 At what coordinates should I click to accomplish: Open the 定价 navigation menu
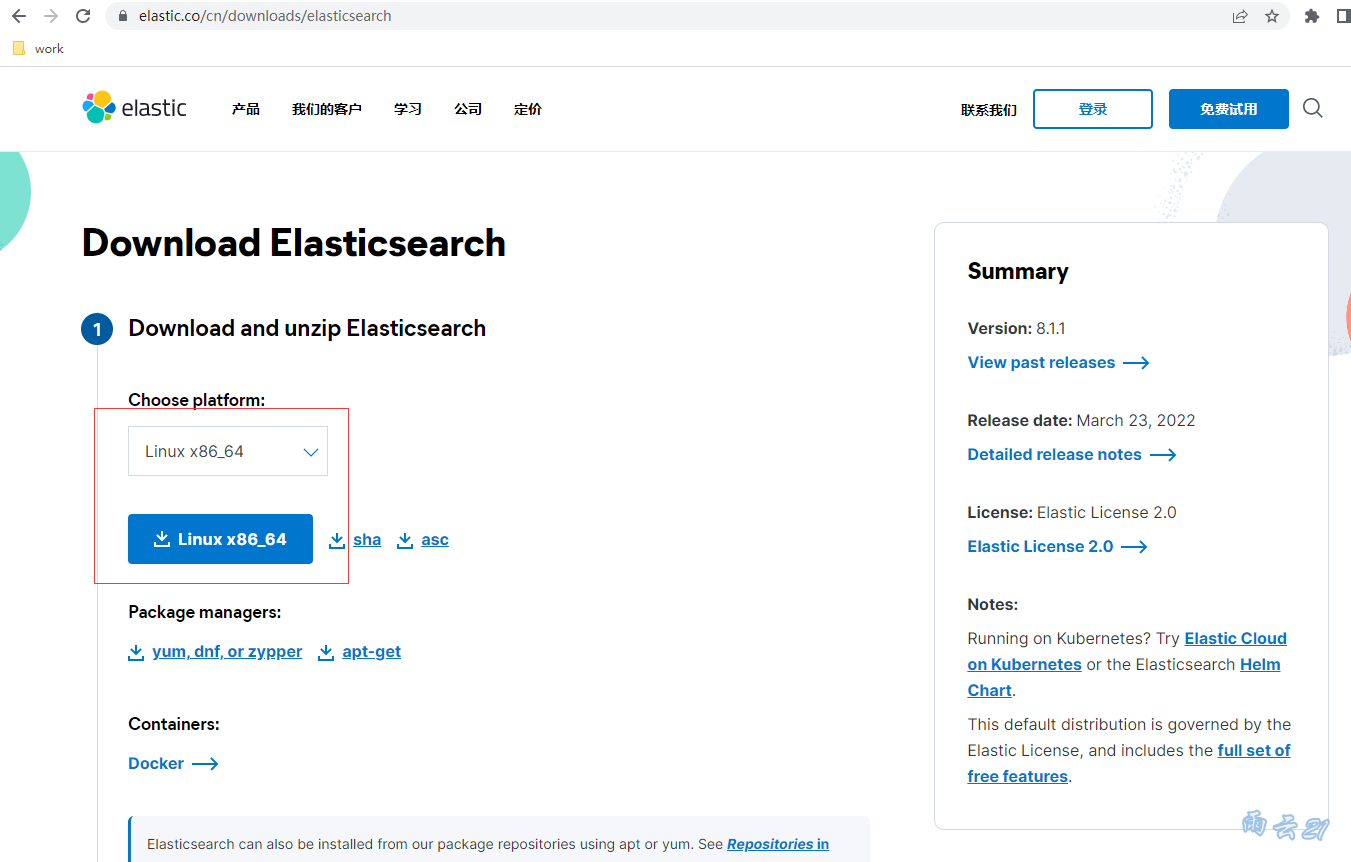click(527, 108)
